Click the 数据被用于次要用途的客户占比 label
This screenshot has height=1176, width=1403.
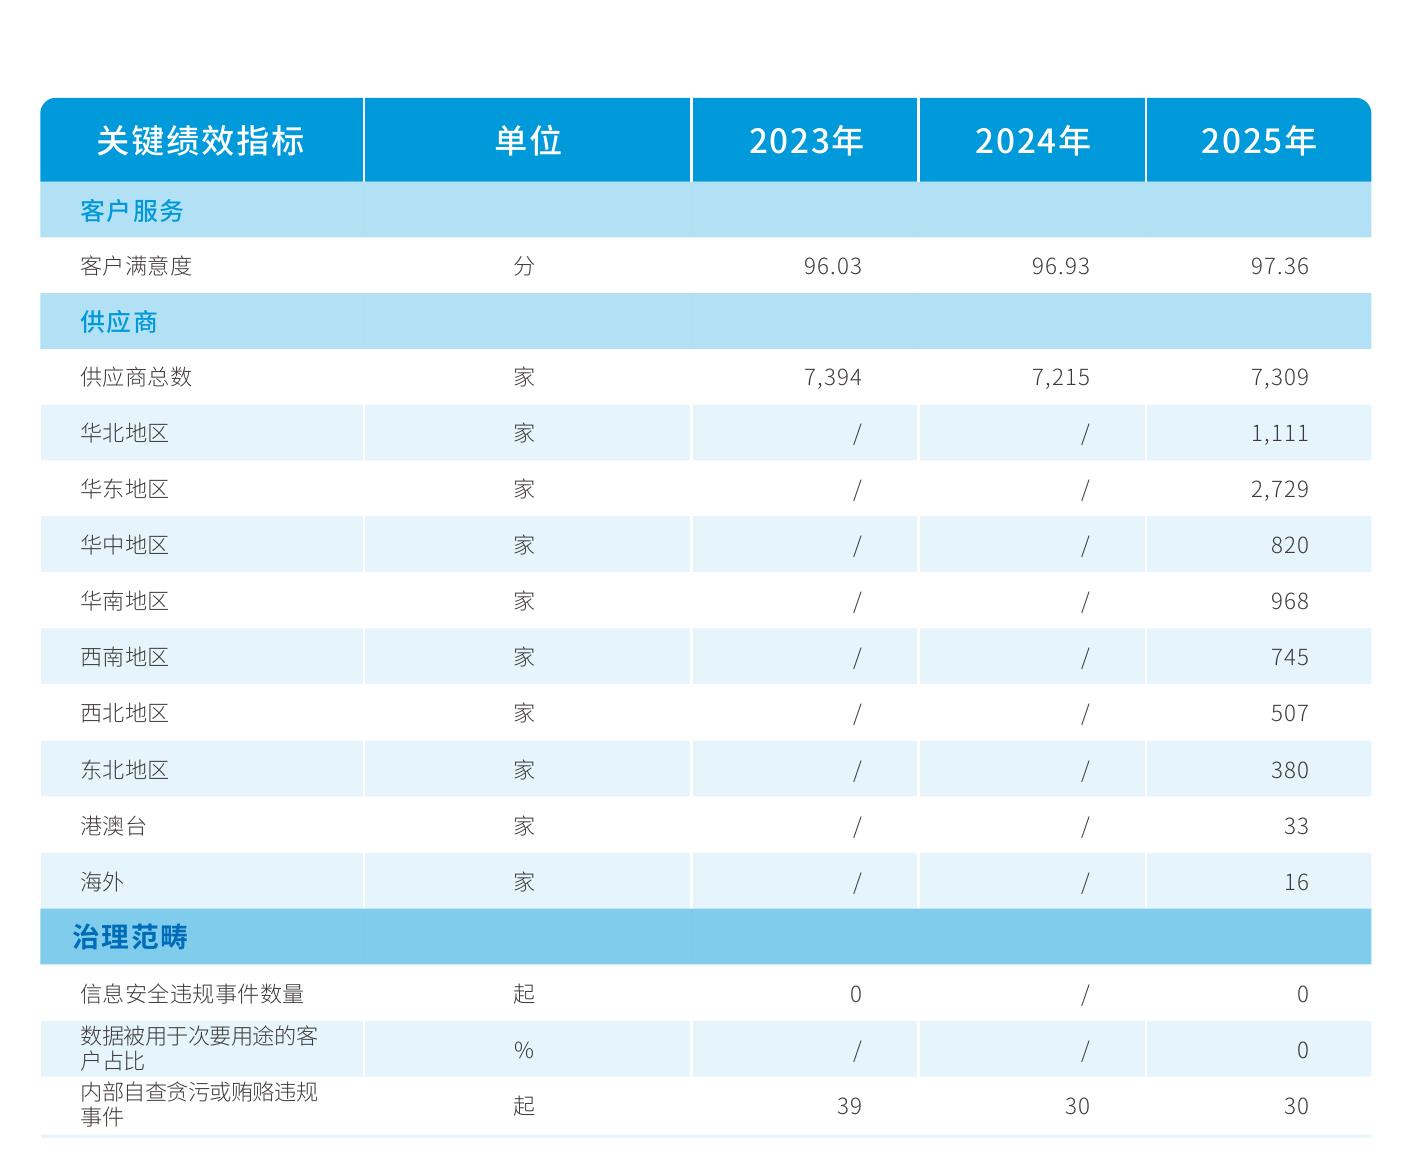coord(199,1049)
